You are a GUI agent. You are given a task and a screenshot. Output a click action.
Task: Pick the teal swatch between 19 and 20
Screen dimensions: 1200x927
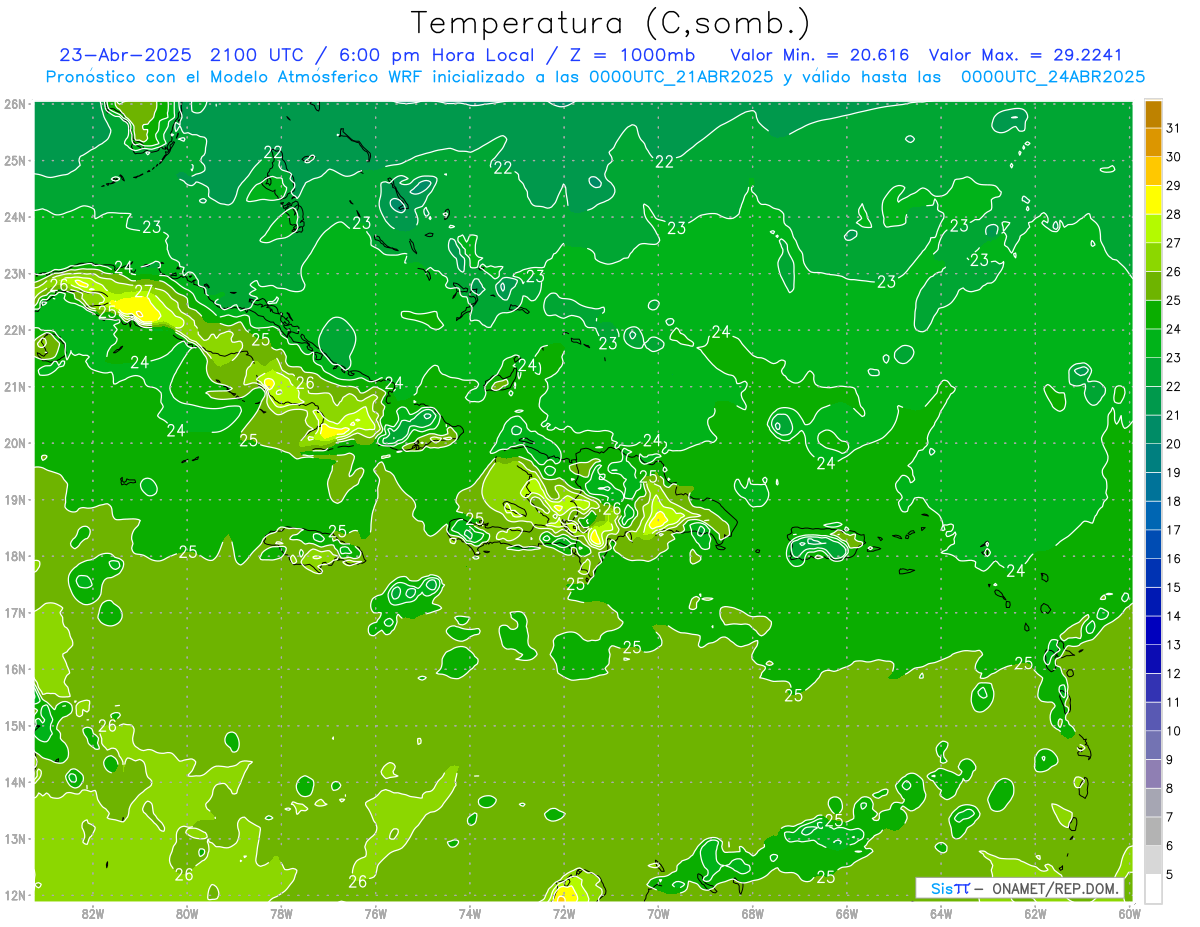coord(1153,458)
